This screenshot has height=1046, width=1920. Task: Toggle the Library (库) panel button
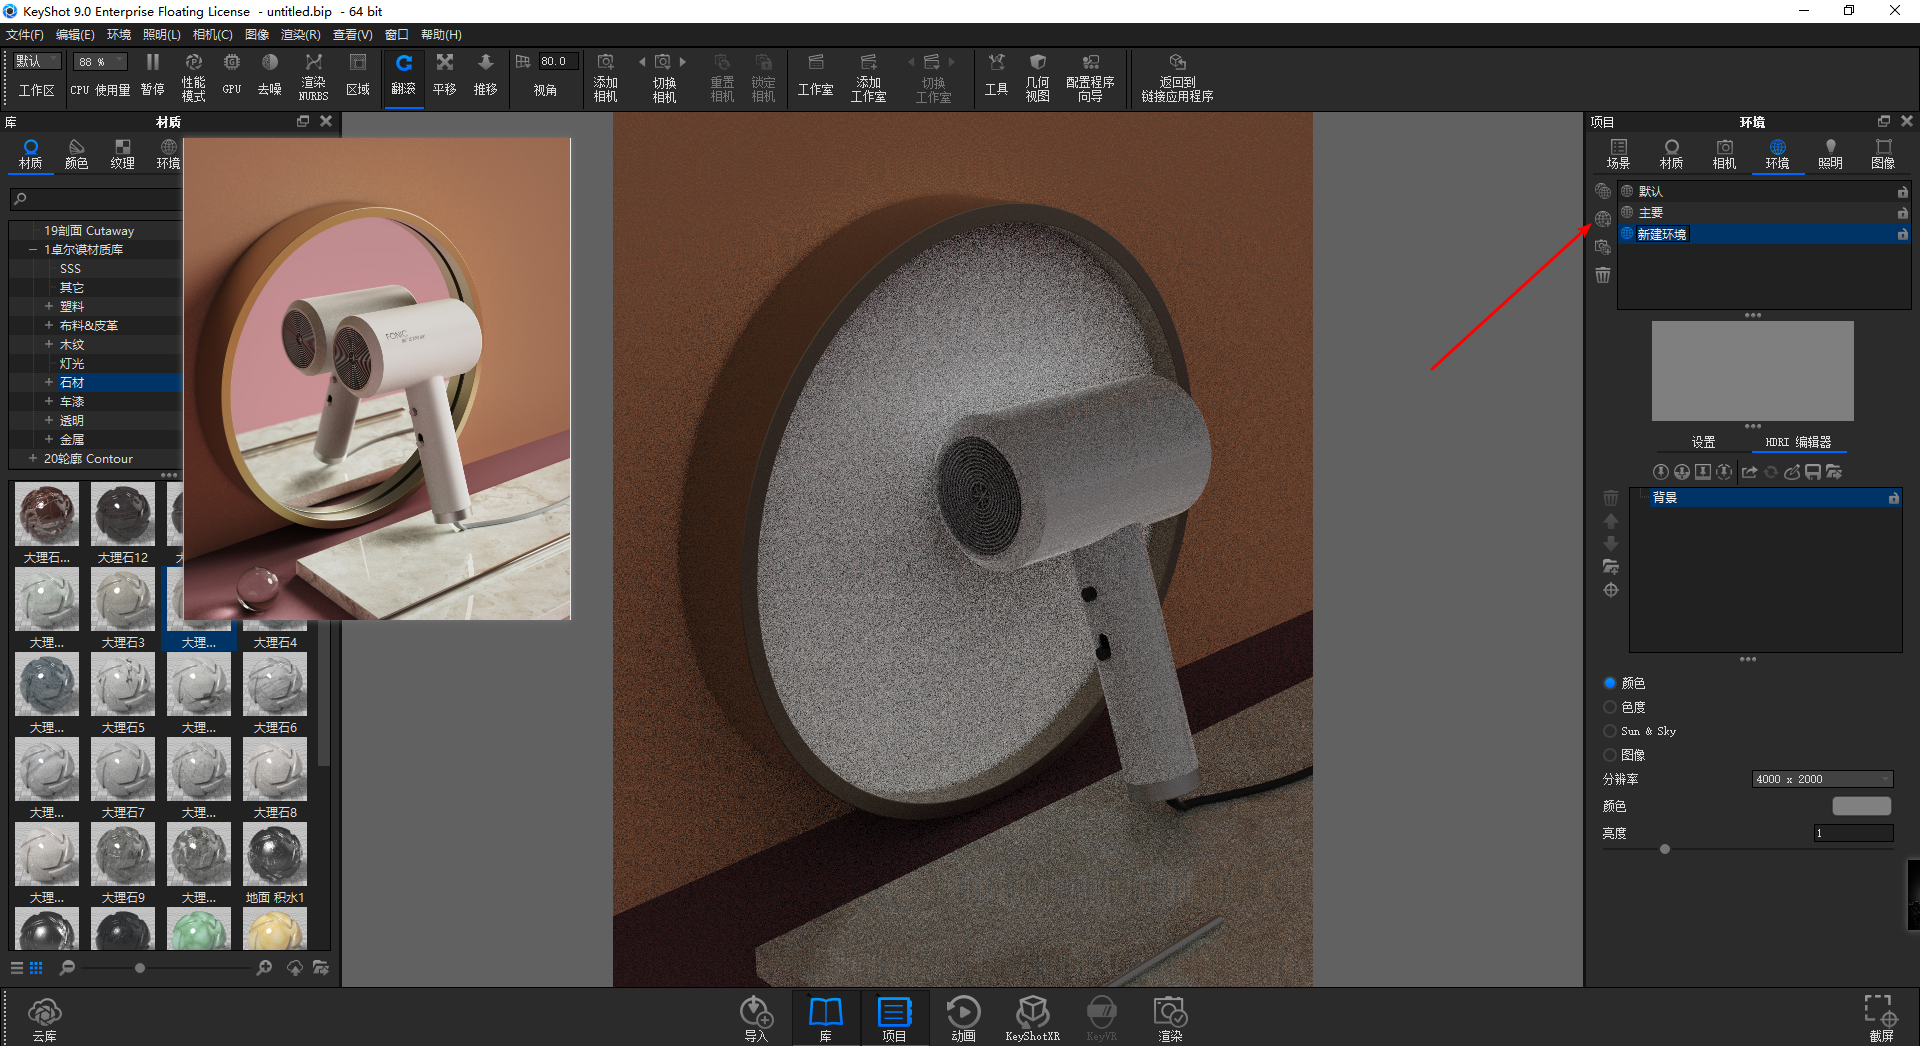(826, 1018)
